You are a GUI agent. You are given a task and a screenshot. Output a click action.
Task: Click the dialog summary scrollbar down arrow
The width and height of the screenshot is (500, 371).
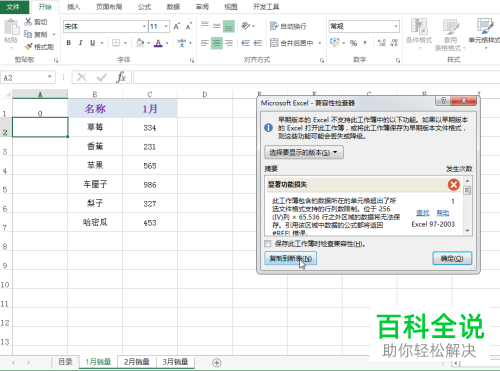click(x=467, y=230)
